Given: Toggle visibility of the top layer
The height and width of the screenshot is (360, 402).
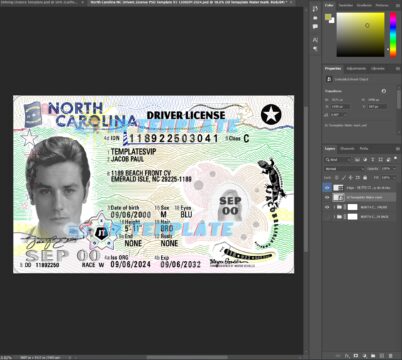Looking at the screenshot, I should [327, 188].
